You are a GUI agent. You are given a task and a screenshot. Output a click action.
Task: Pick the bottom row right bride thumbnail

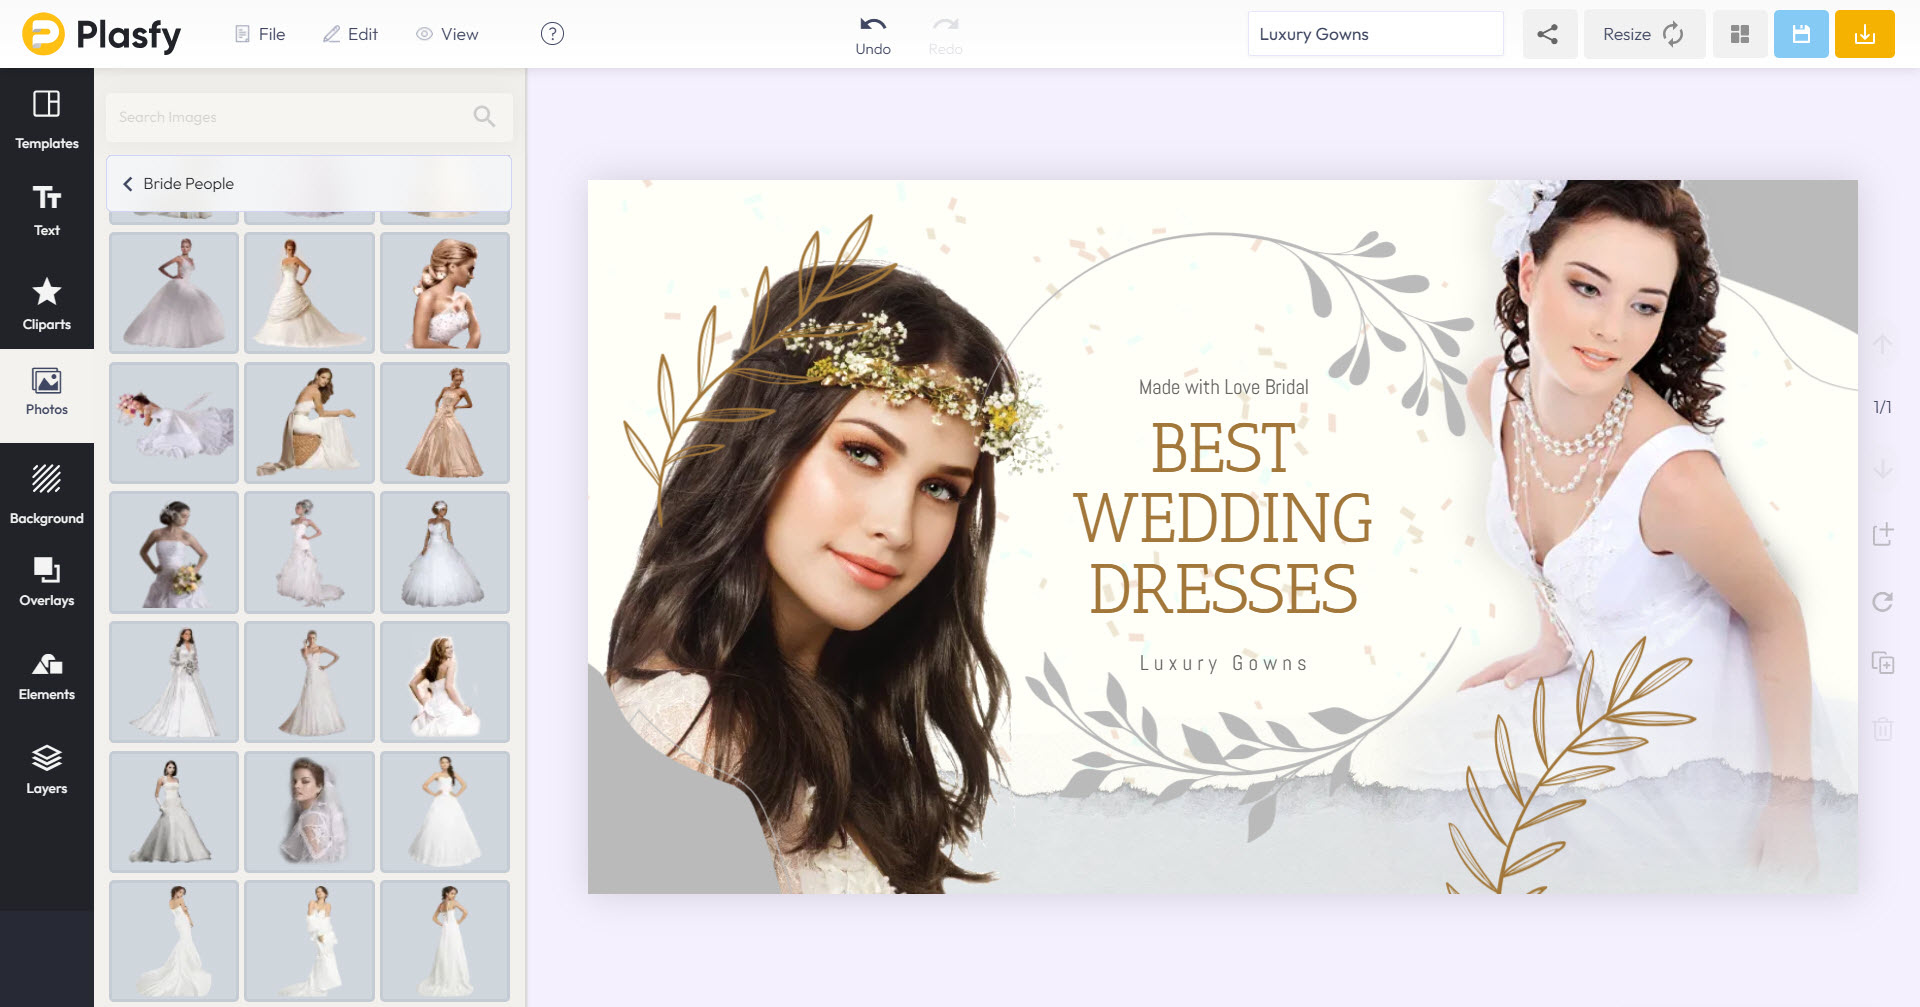pos(445,941)
